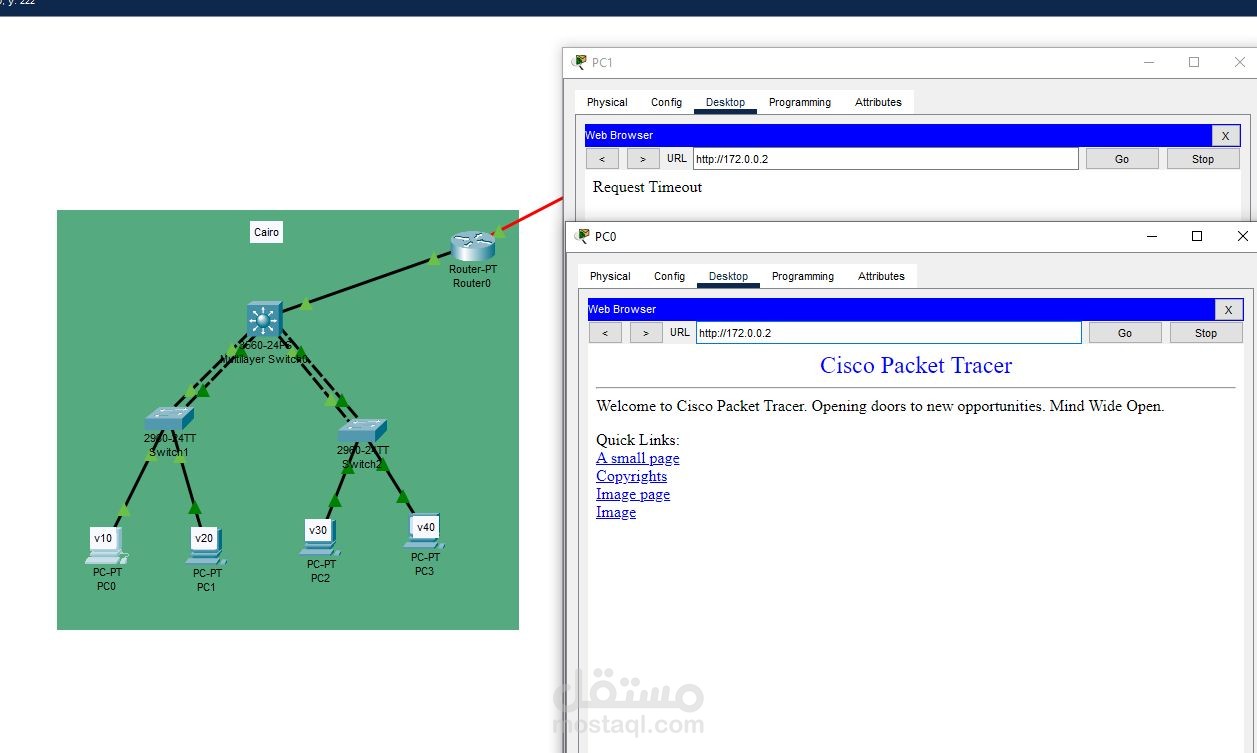The width and height of the screenshot is (1257, 753).
Task: Switch to Config tab in PC1 window
Action: click(x=666, y=102)
